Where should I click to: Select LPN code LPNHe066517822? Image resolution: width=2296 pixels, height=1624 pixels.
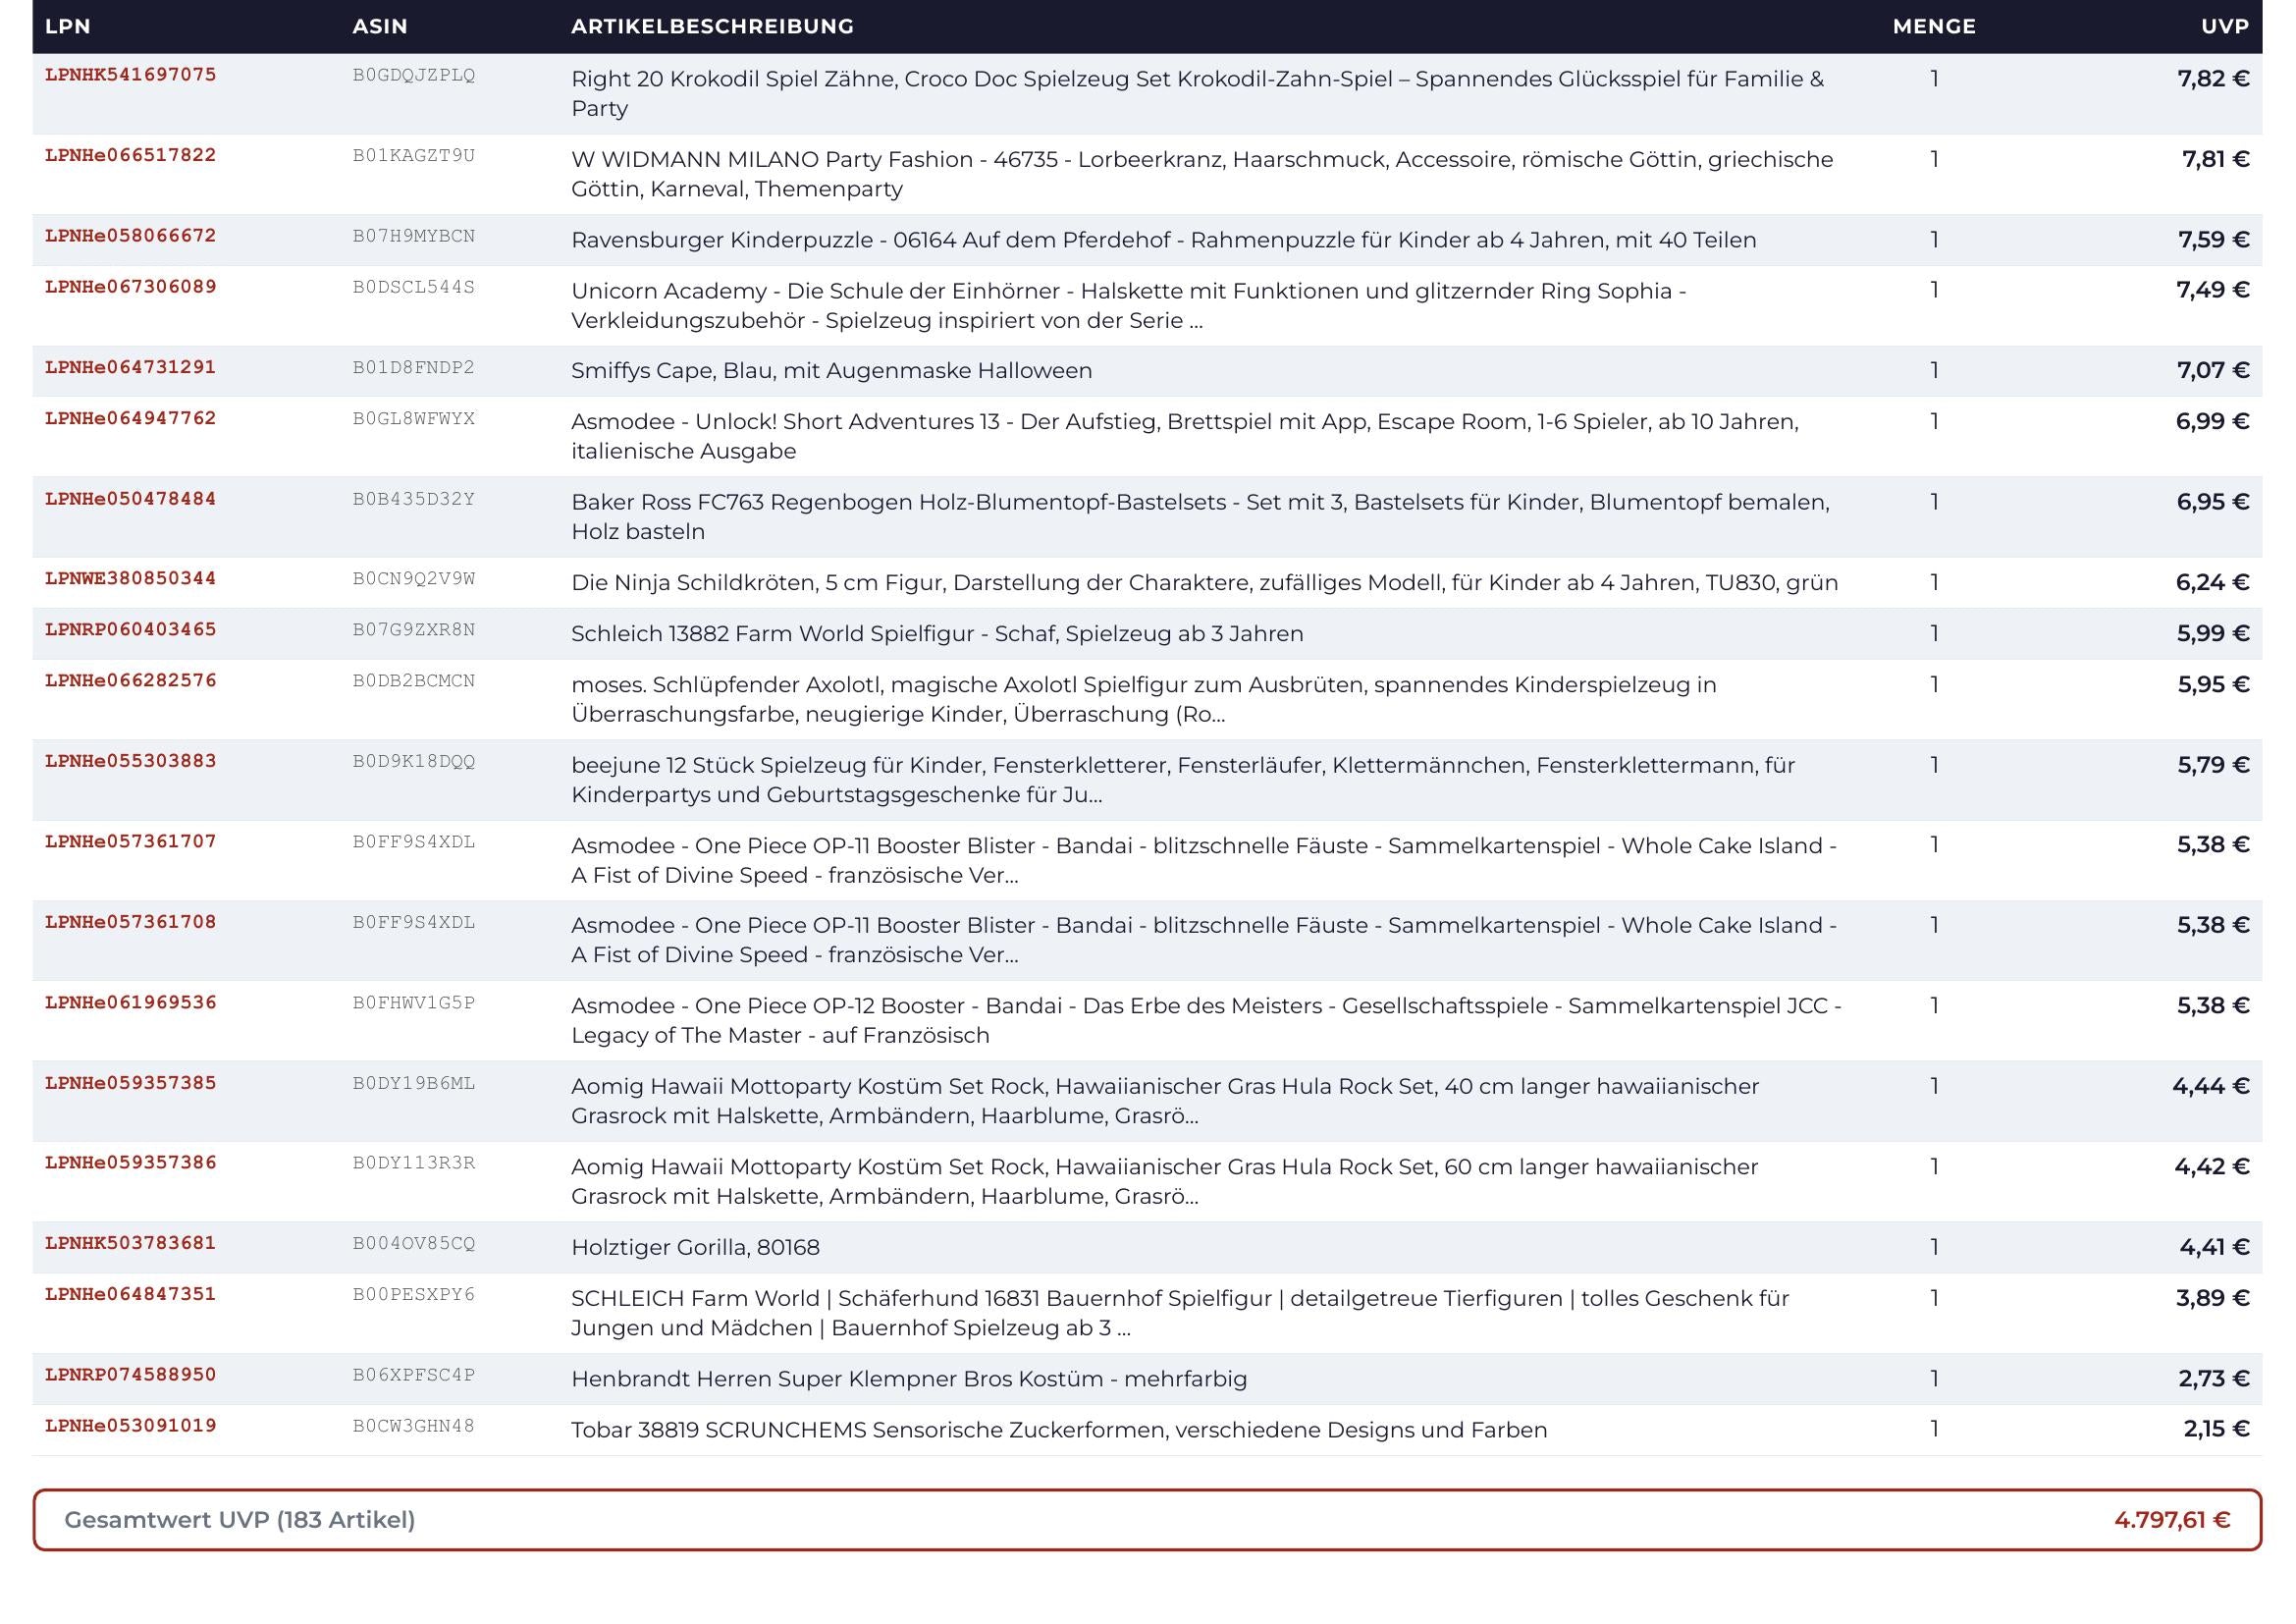click(130, 155)
